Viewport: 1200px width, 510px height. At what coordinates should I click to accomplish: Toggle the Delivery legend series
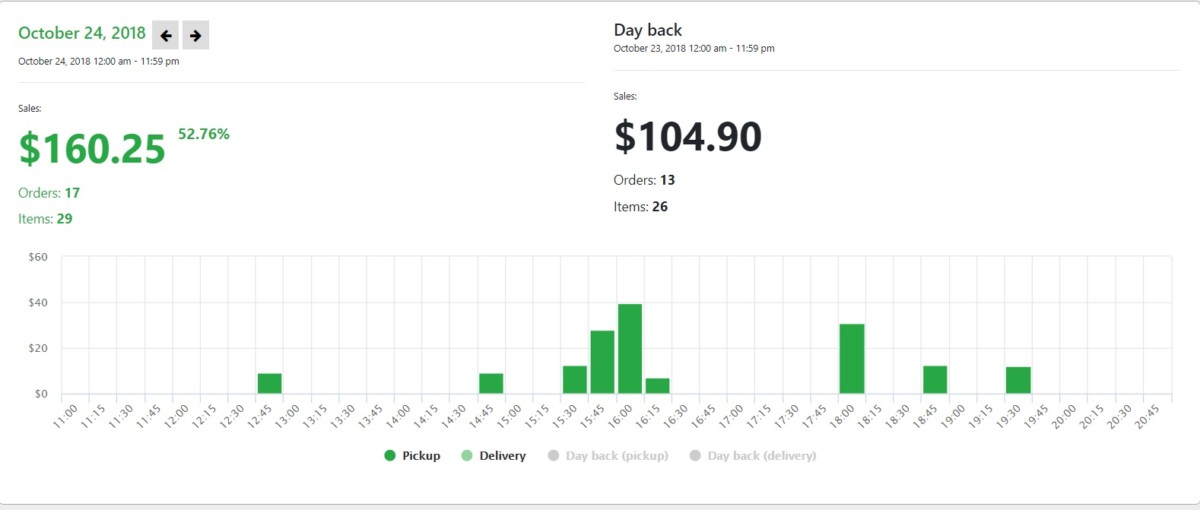(x=493, y=456)
